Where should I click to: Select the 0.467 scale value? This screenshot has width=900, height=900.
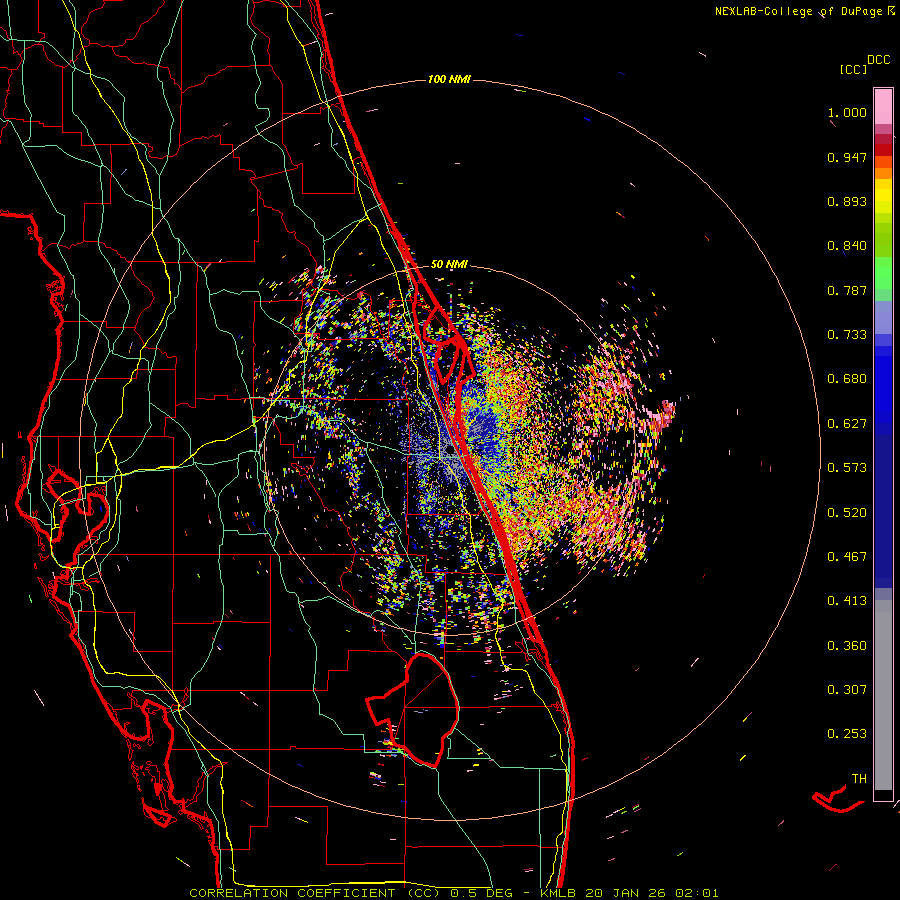coord(847,557)
